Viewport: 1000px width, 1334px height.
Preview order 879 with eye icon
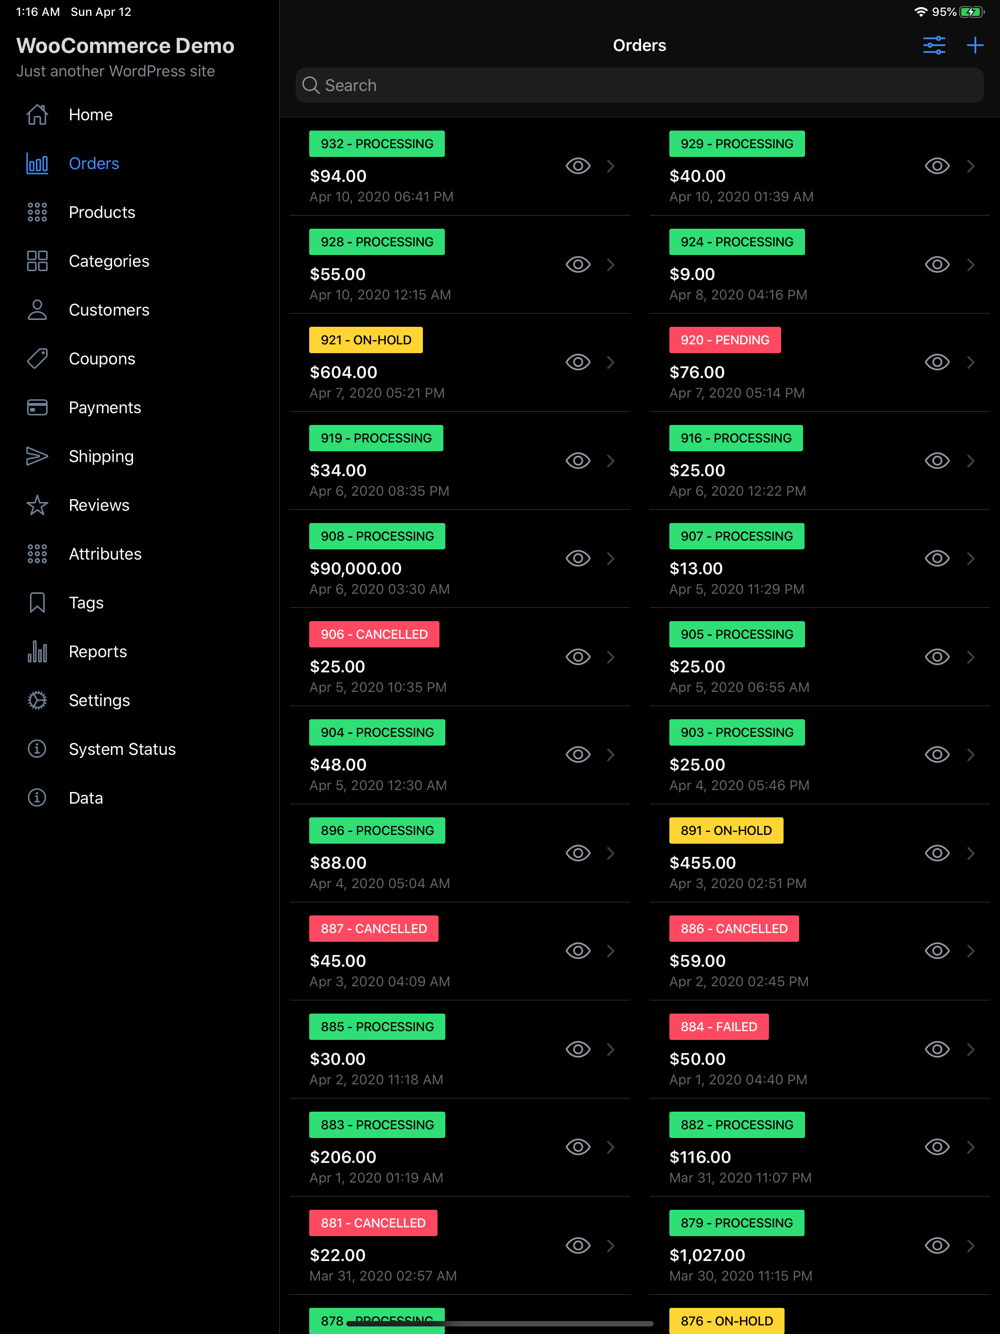click(937, 1245)
